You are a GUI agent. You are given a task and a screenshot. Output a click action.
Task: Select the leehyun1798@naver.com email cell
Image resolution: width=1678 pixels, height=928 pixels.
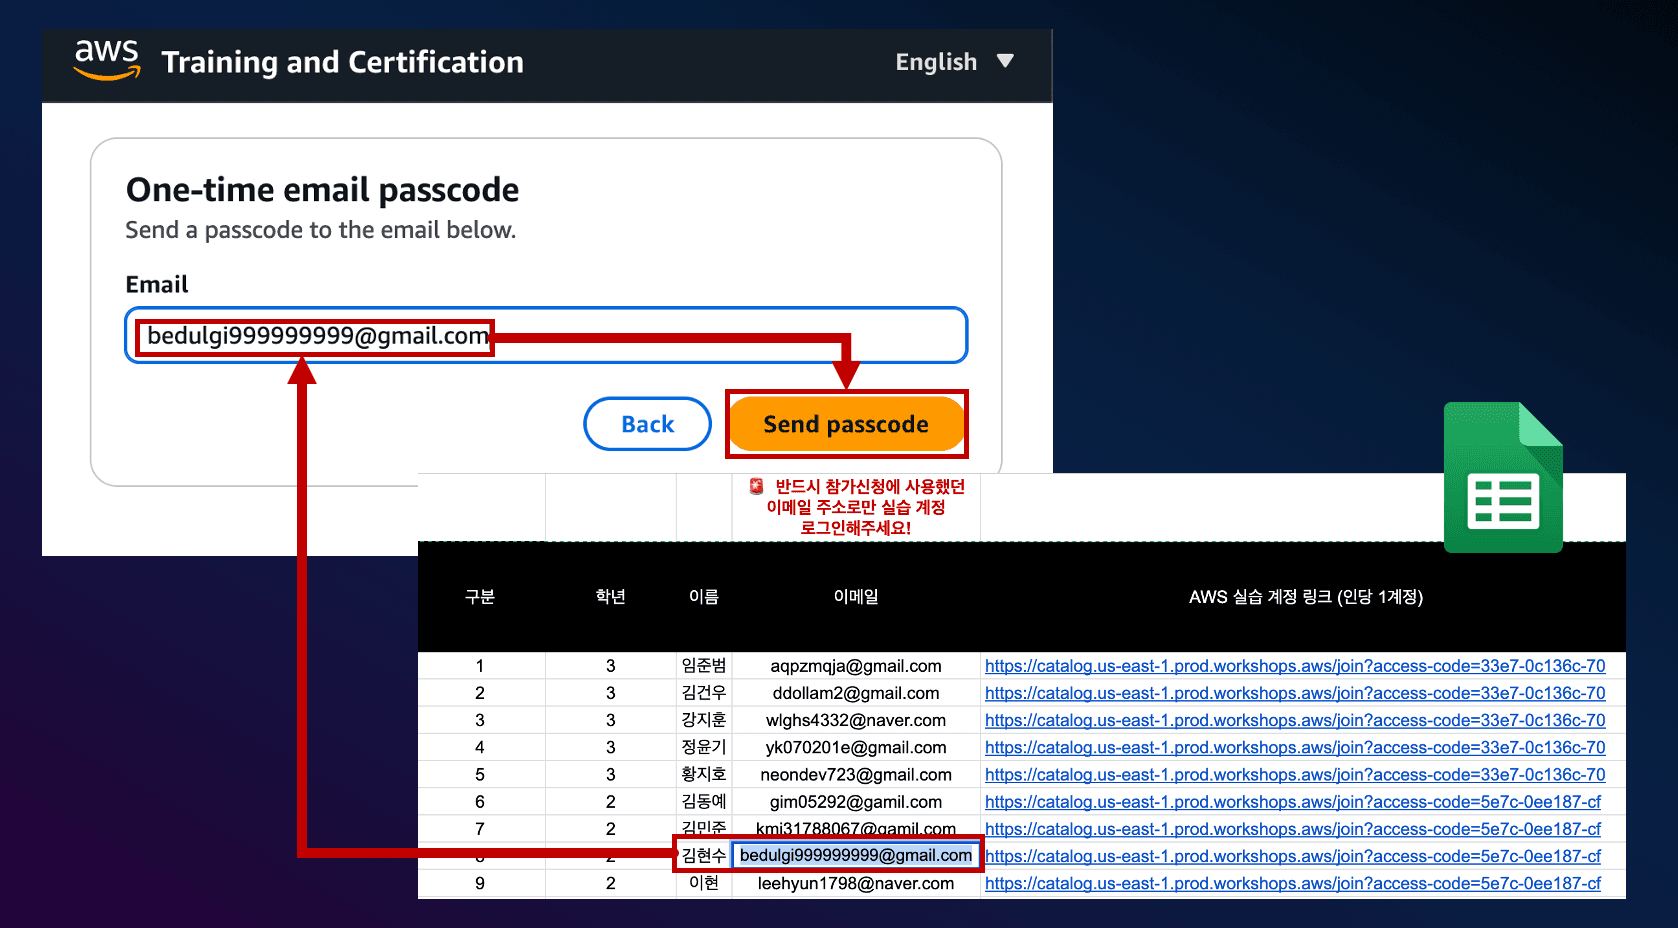point(855,883)
